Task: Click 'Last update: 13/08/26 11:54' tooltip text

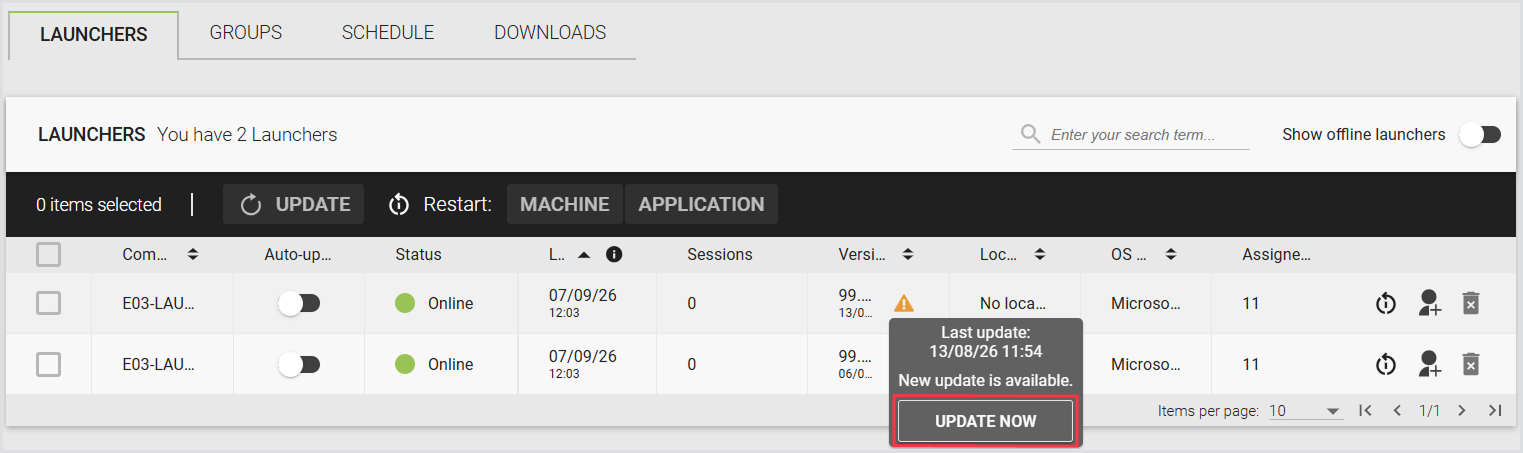Action: click(986, 341)
